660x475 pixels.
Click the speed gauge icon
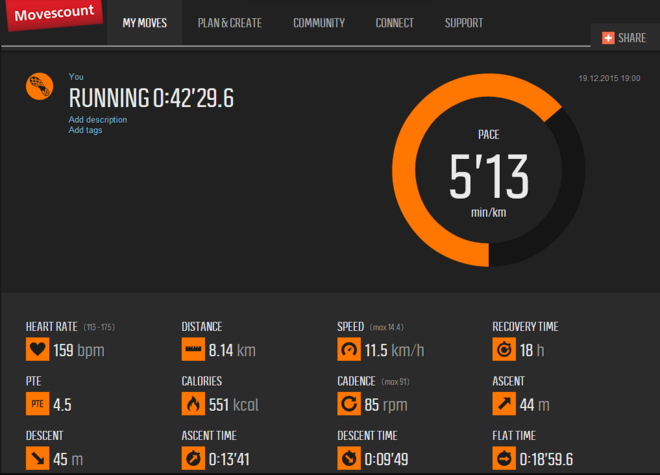(x=350, y=350)
